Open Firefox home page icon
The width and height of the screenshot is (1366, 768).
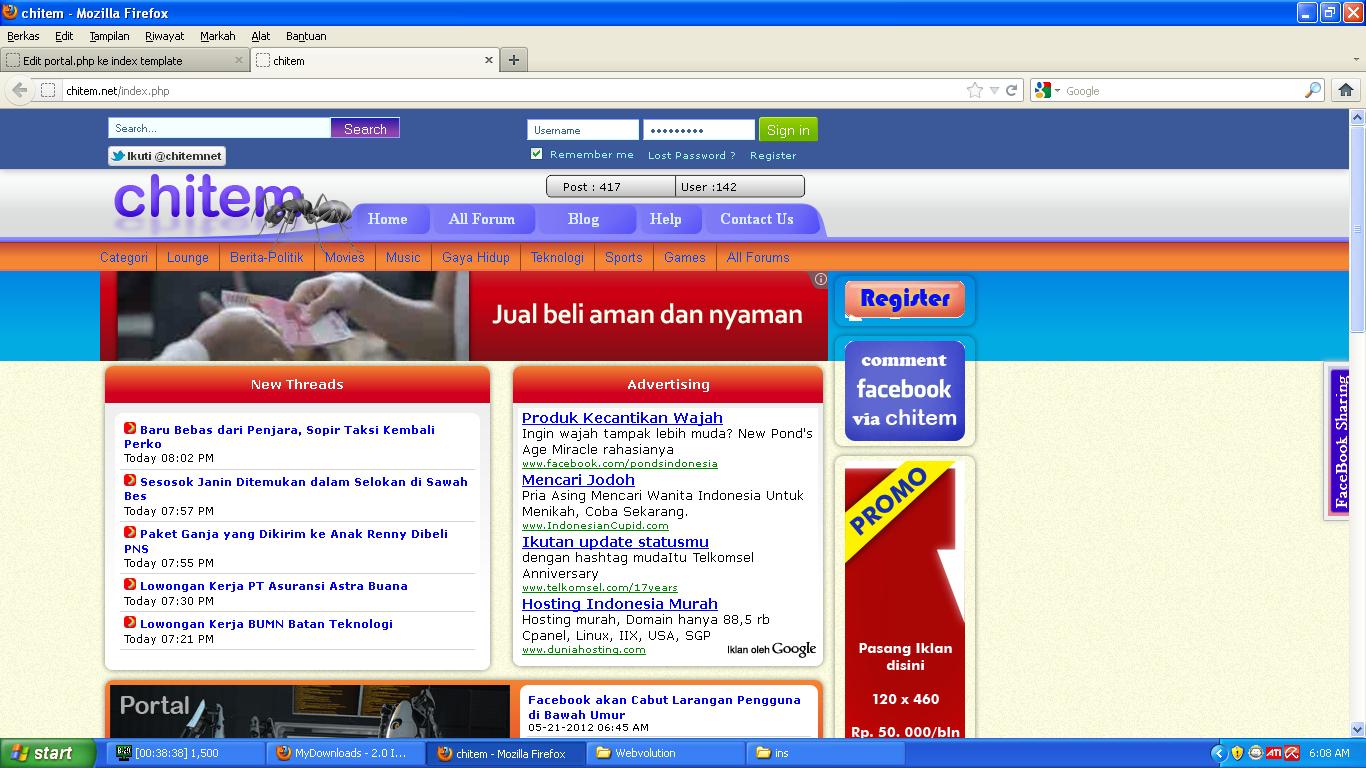click(1346, 90)
